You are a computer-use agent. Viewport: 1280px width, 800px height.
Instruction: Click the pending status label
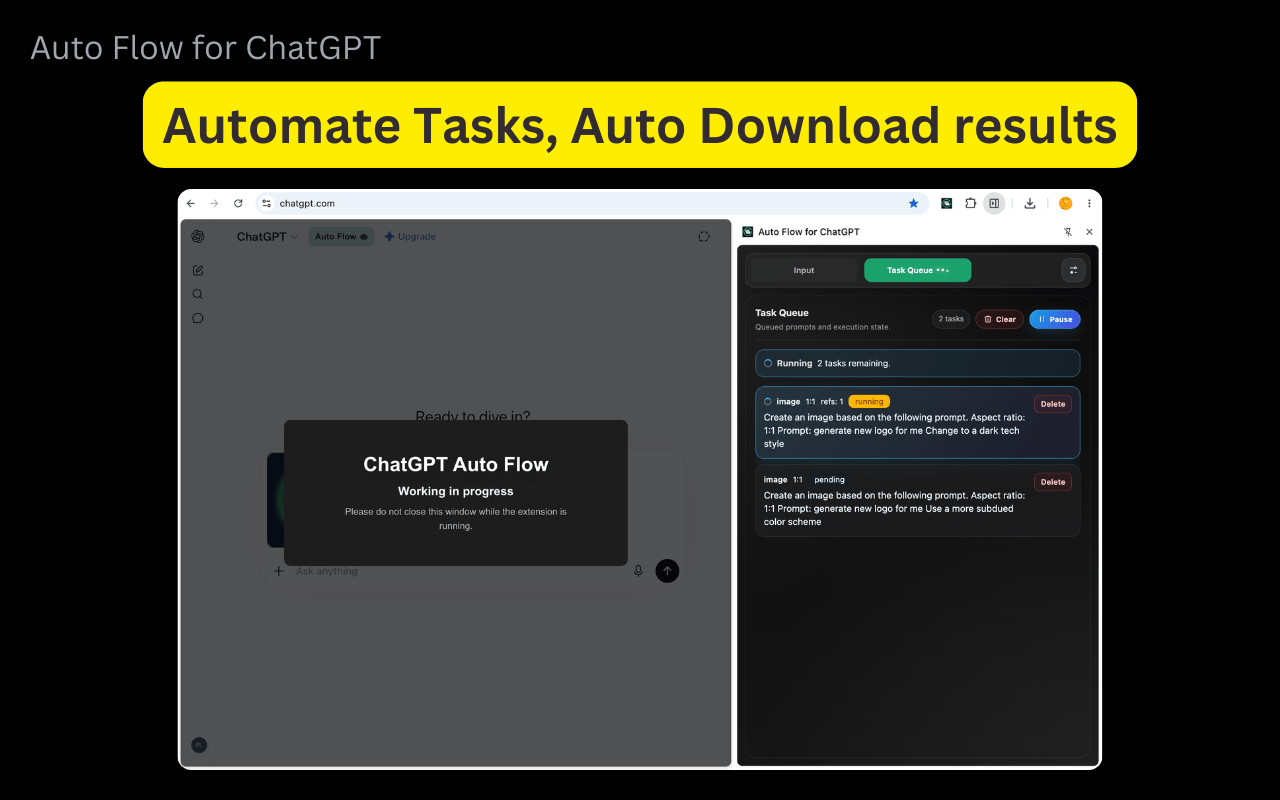coord(829,480)
